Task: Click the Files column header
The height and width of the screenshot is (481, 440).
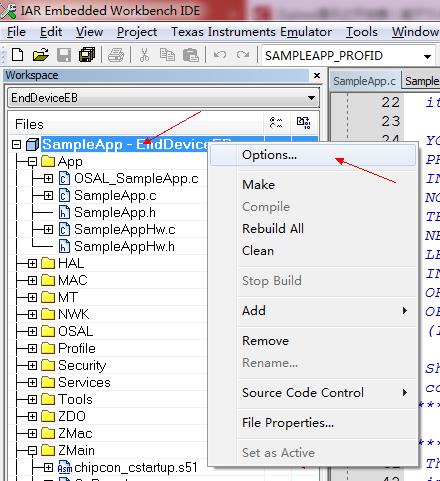Action: click(x=137, y=124)
